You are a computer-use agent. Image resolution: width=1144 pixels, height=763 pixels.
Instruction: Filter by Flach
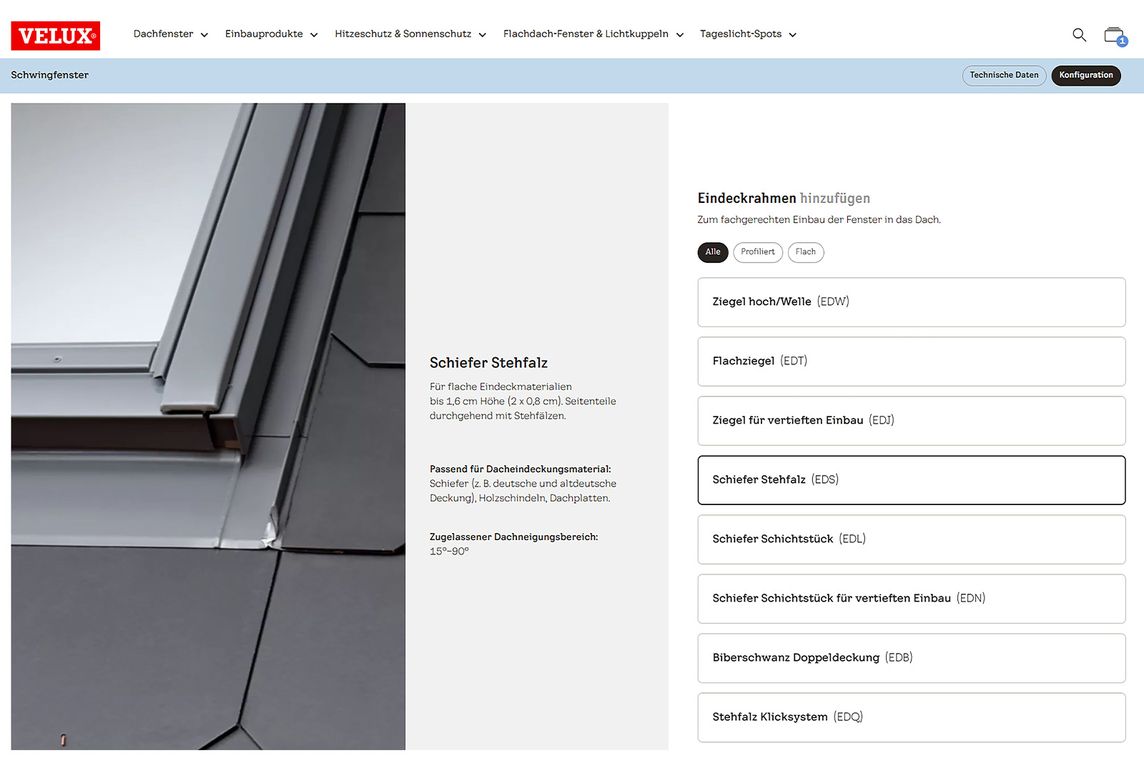[x=805, y=252]
